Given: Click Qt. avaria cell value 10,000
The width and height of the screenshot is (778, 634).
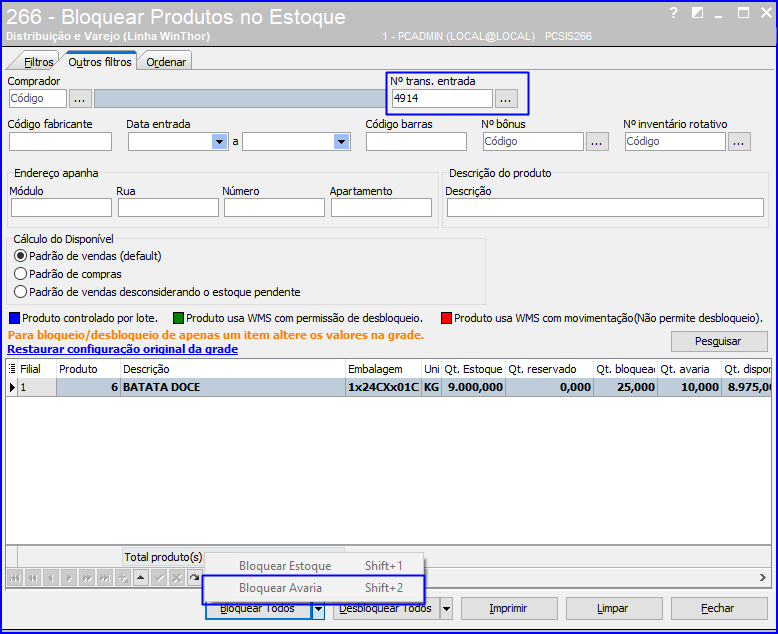Looking at the screenshot, I should click(689, 387).
